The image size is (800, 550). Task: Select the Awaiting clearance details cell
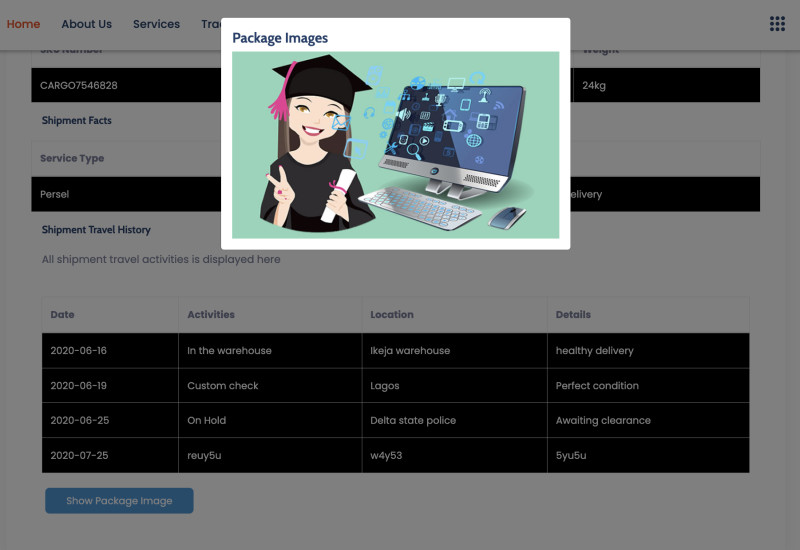[x=602, y=421]
